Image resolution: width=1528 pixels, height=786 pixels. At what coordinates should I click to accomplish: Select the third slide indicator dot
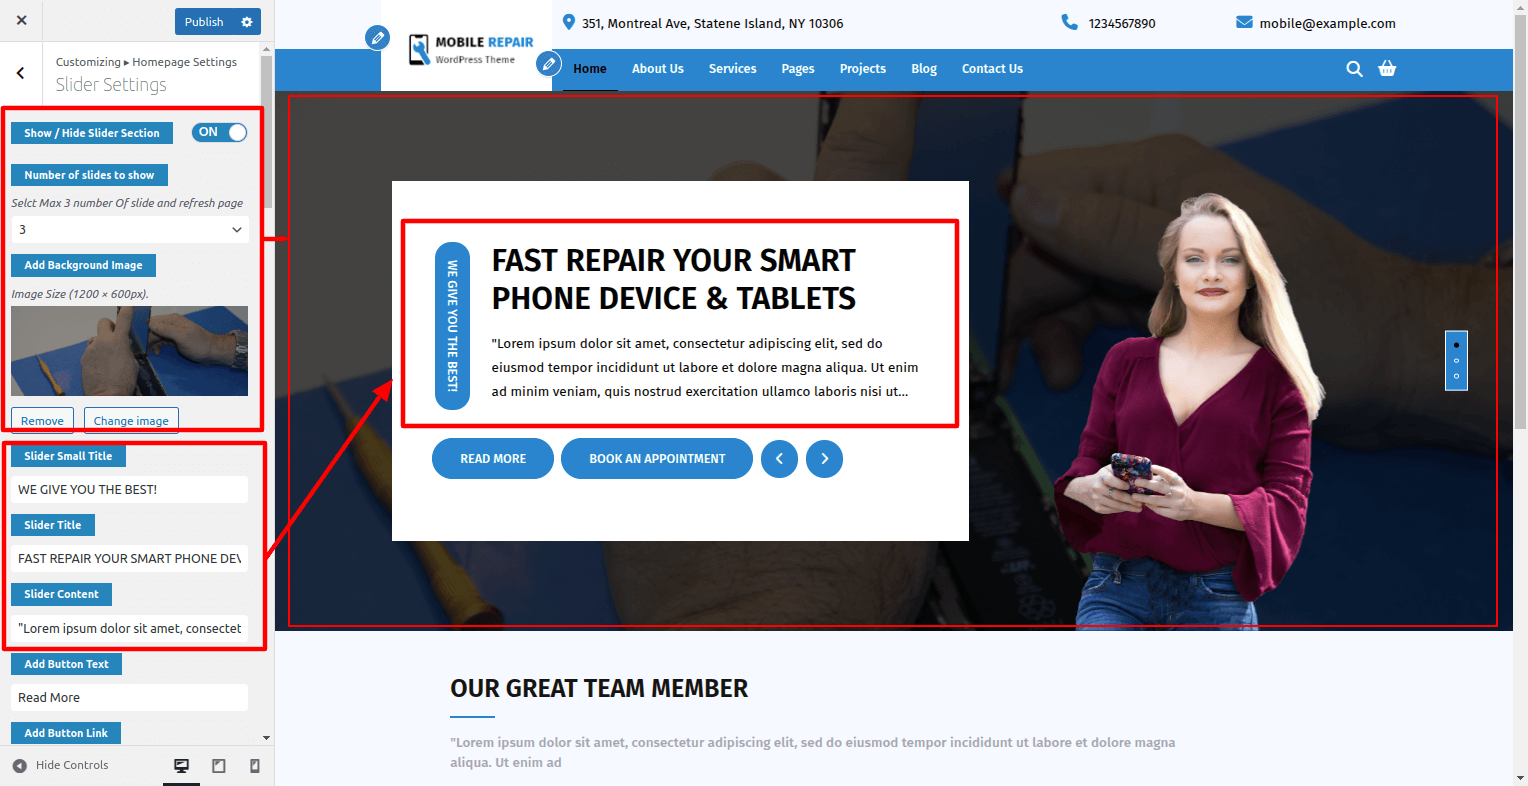pyautogui.click(x=1456, y=376)
